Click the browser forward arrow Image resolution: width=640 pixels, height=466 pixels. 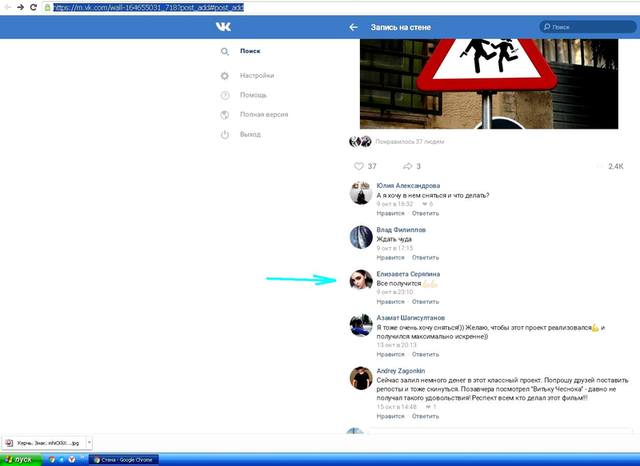point(20,7)
